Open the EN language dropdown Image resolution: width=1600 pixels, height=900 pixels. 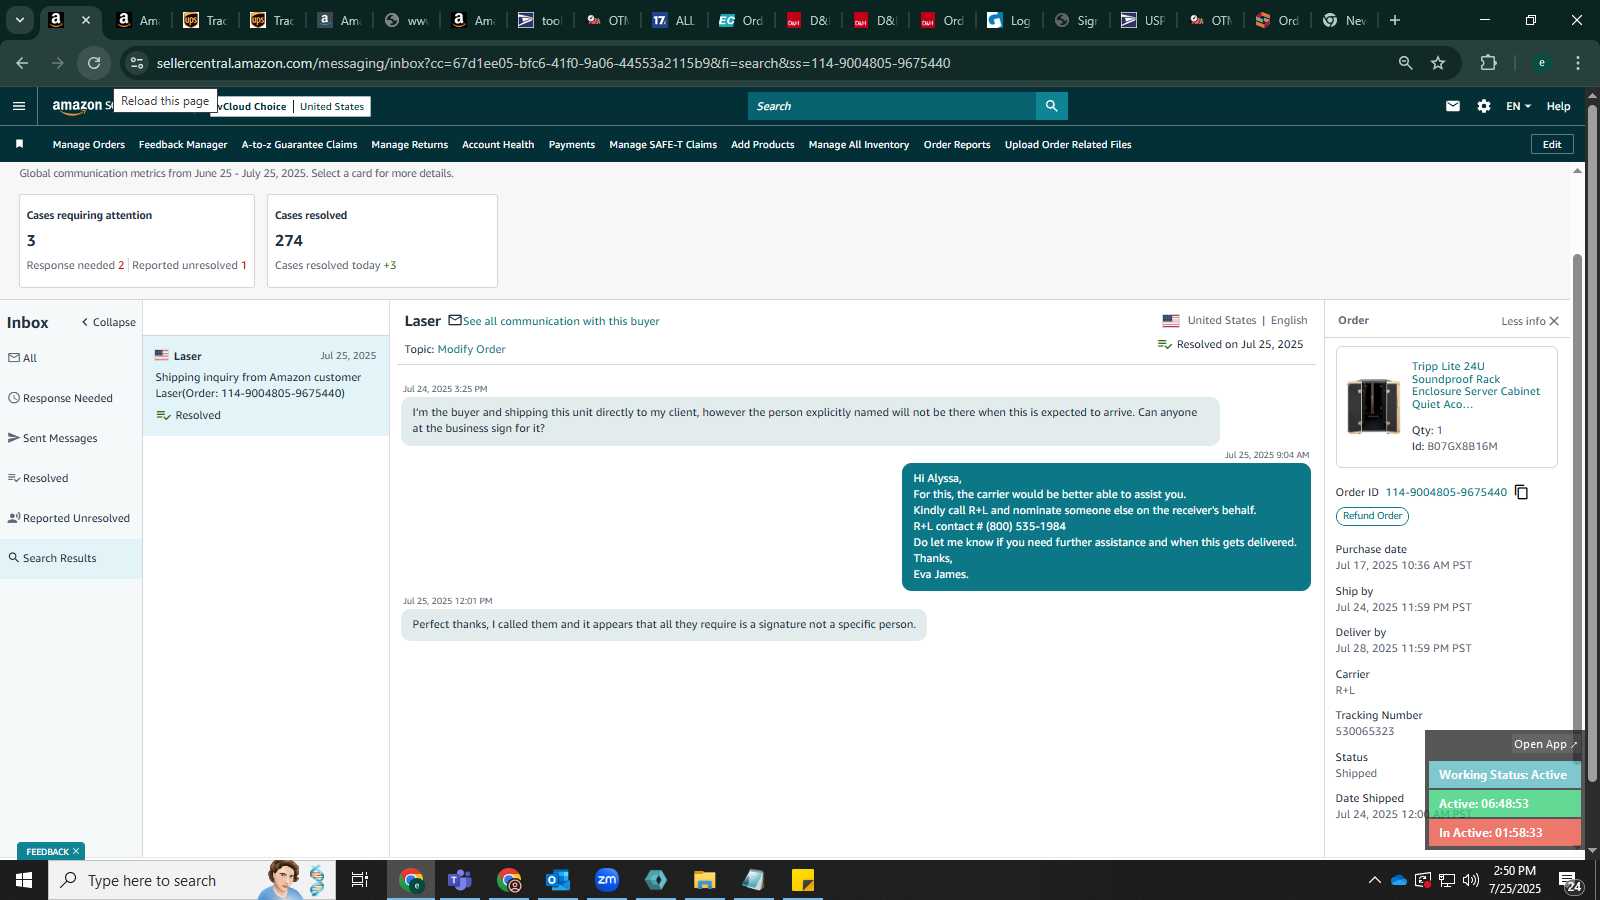(x=1518, y=106)
